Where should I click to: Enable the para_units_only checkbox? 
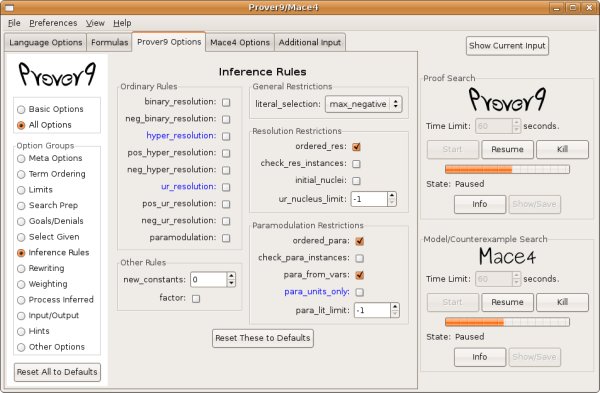(359, 292)
